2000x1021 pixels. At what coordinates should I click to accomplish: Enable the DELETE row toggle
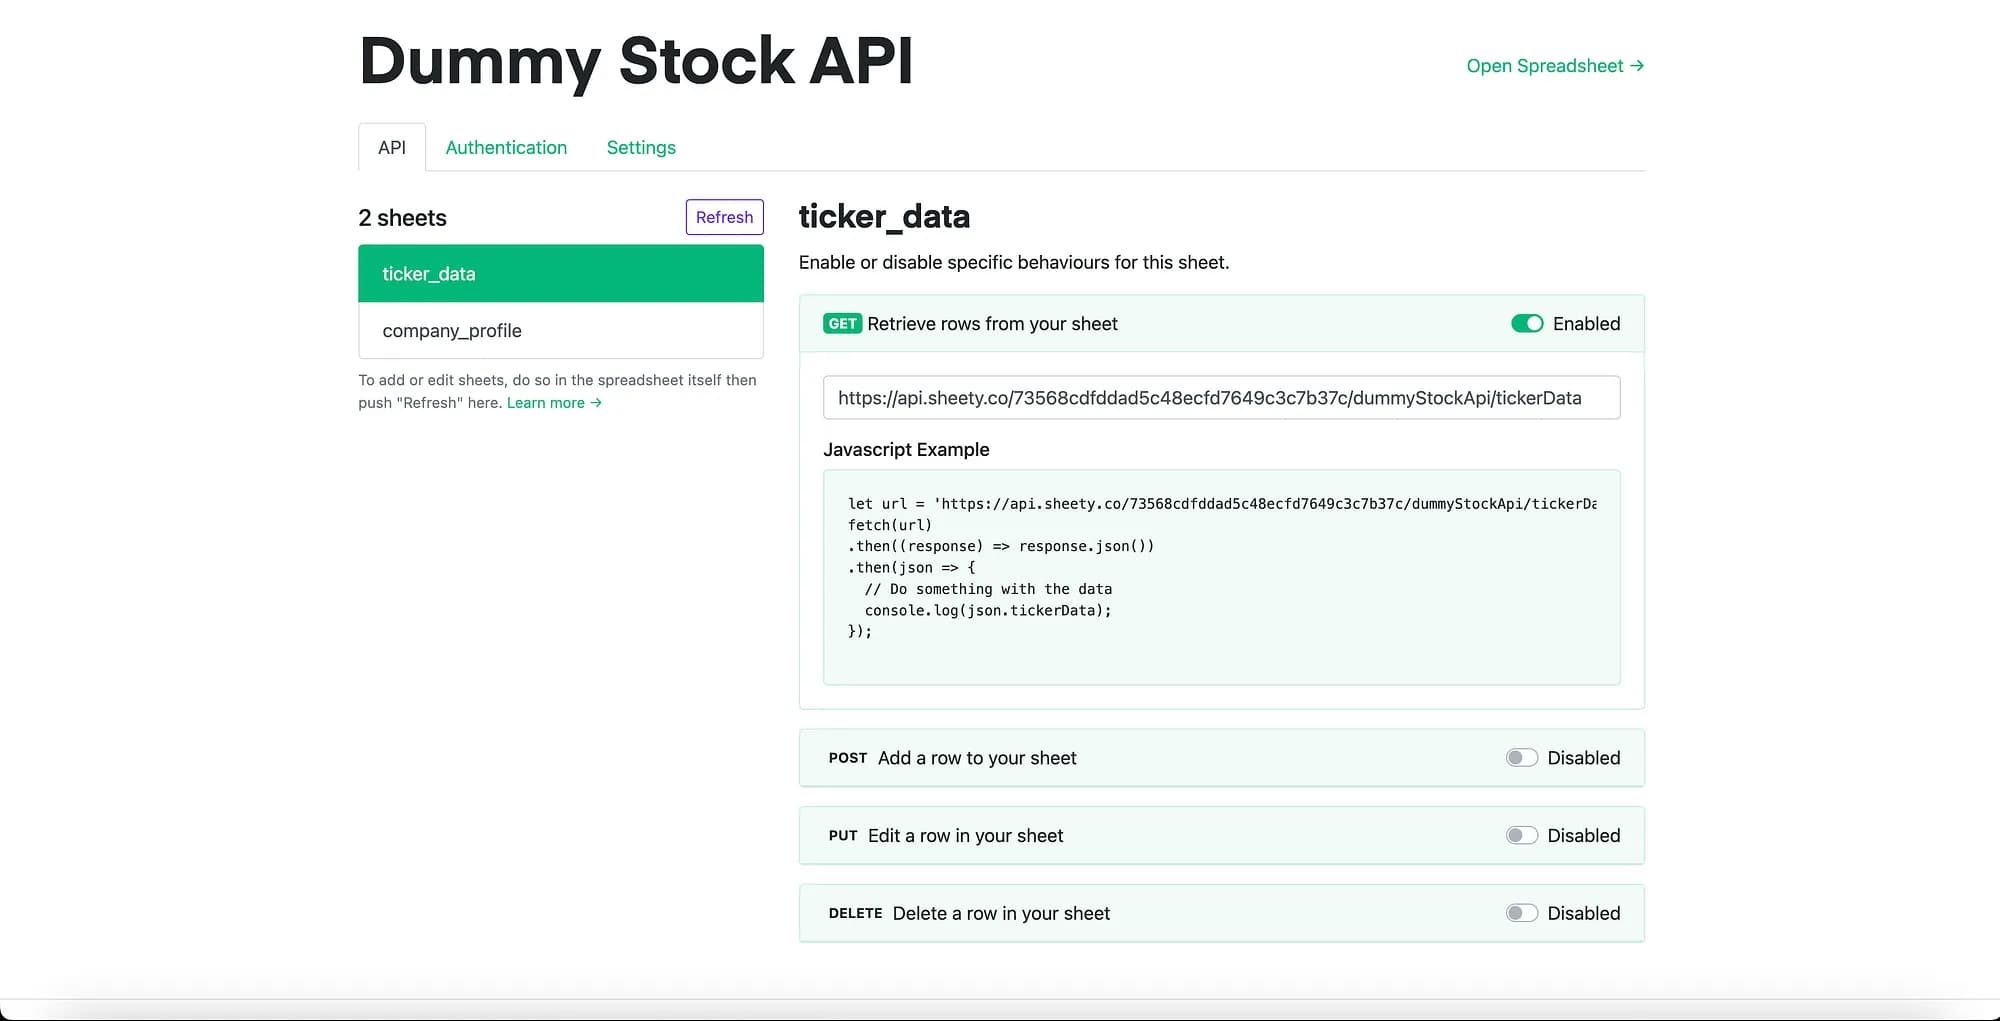point(1522,913)
